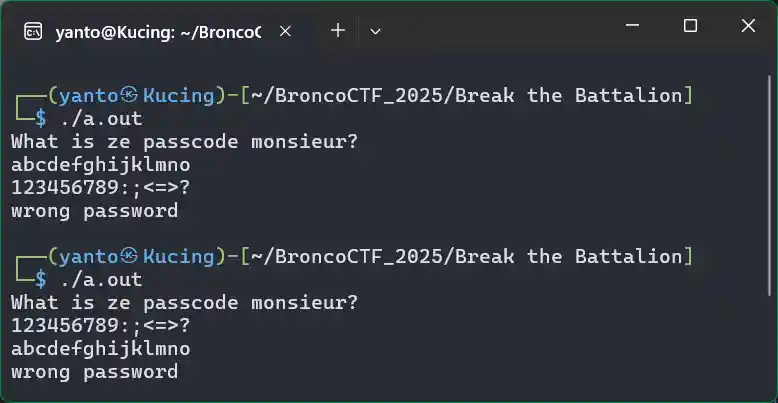
Task: Click the second ./a.out command
Action: tap(101, 279)
